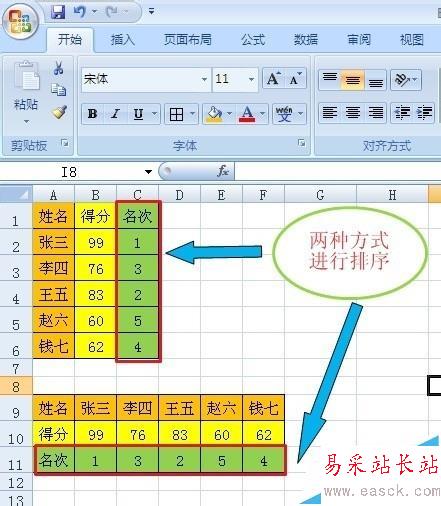Center text horizontally
The width and height of the screenshot is (441, 506).
click(352, 113)
